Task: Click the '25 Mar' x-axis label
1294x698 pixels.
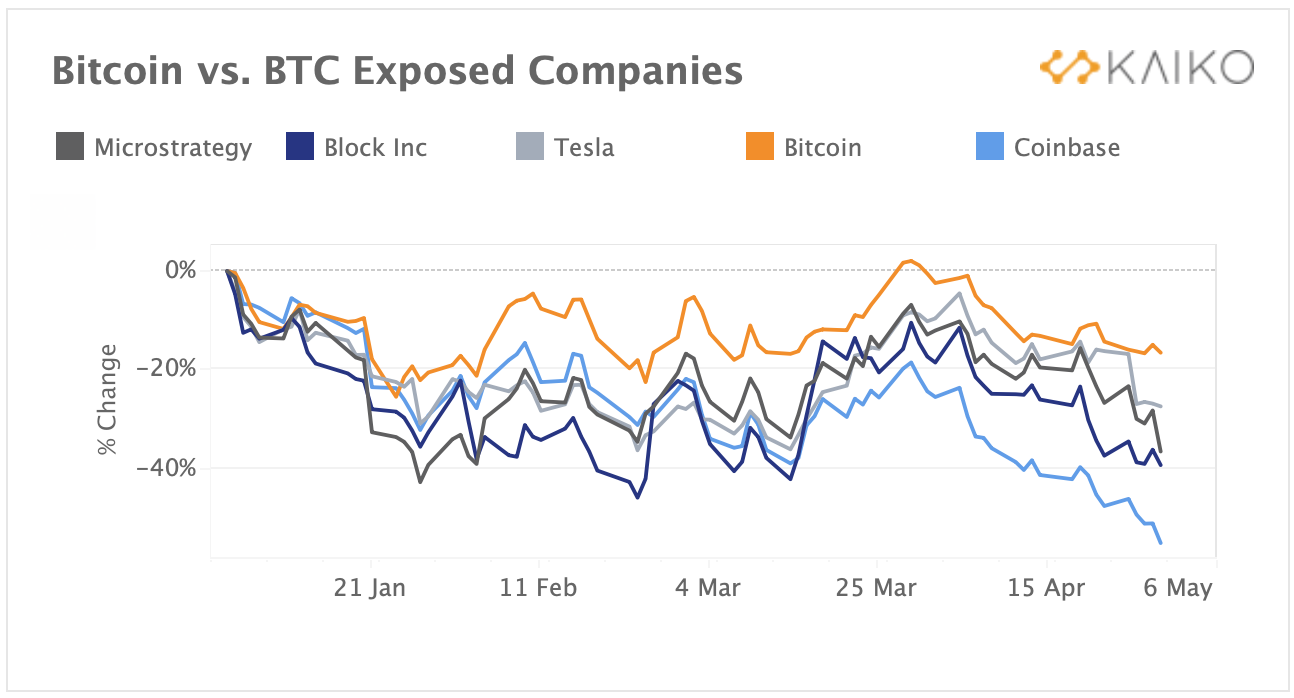Action: coord(876,588)
